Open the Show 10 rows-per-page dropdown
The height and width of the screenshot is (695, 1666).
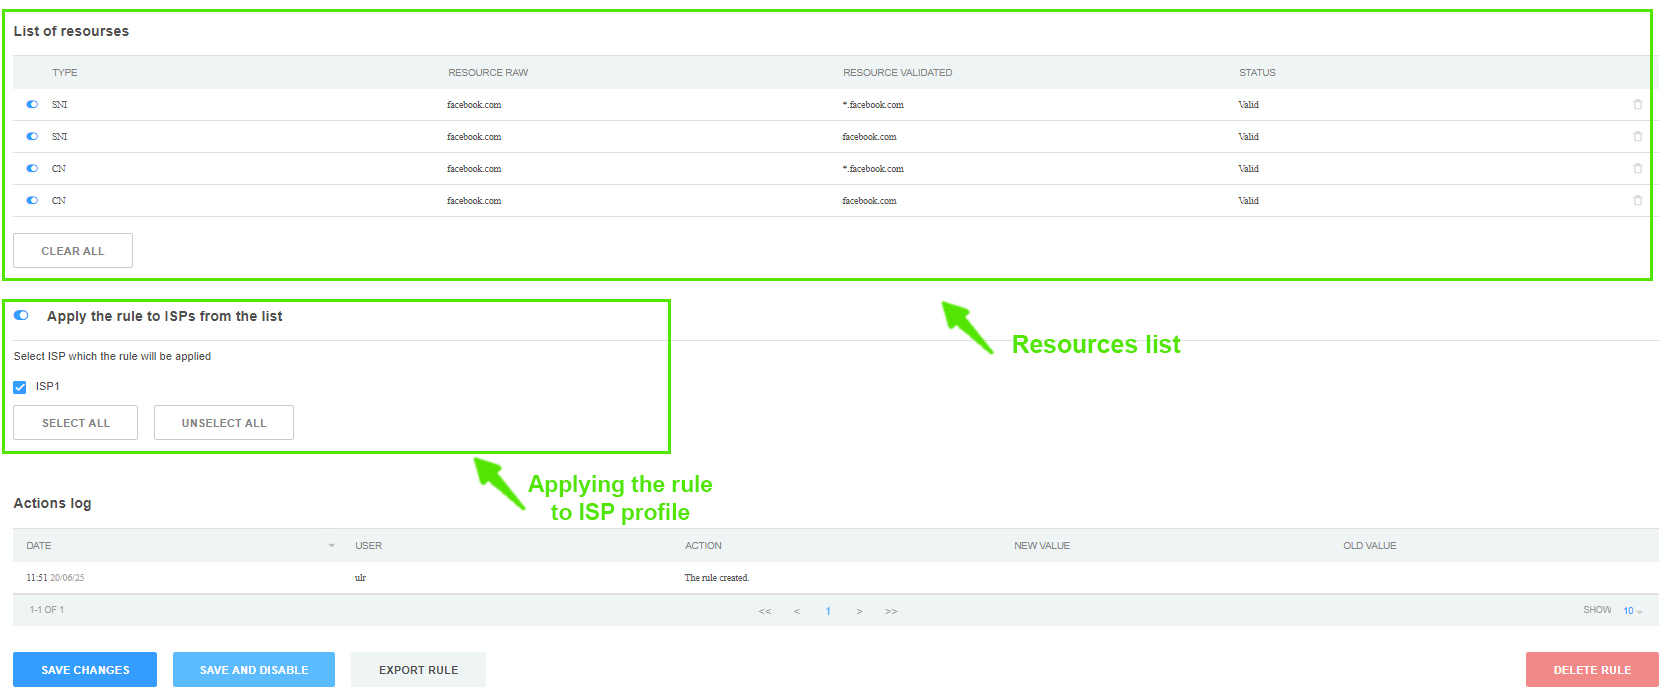click(x=1632, y=611)
